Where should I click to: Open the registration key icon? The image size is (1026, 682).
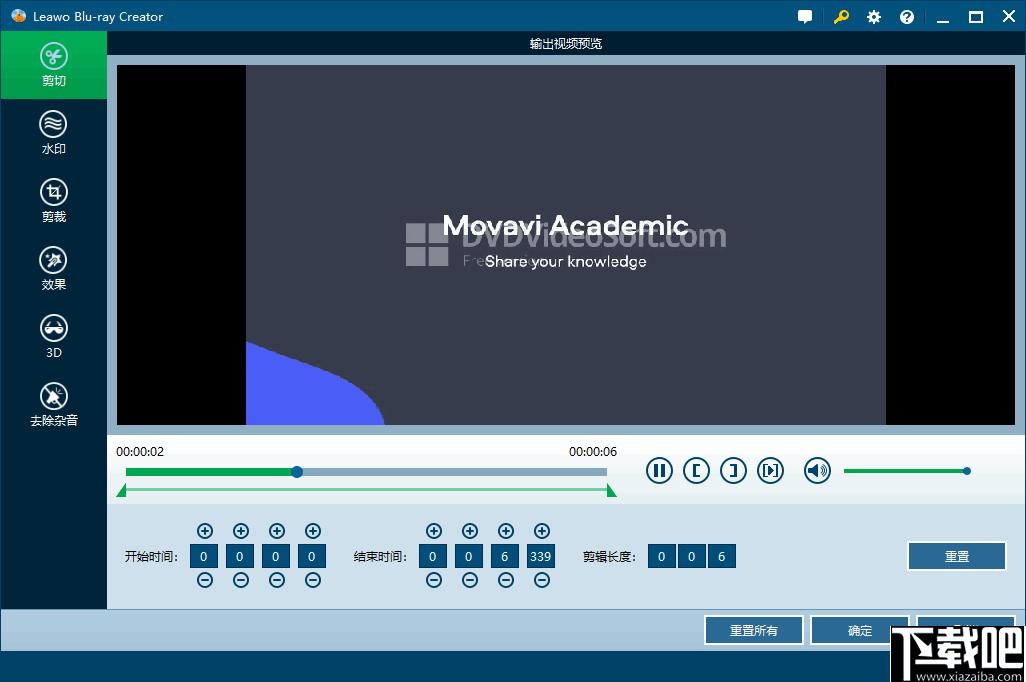click(x=841, y=17)
